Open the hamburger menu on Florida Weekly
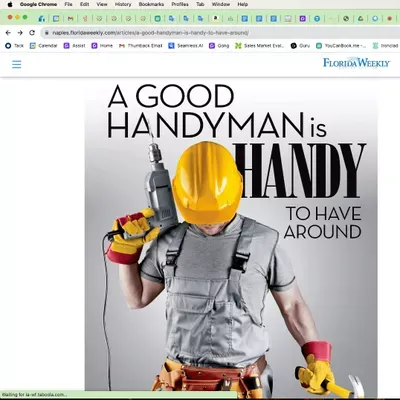400x400 pixels. click(x=17, y=64)
